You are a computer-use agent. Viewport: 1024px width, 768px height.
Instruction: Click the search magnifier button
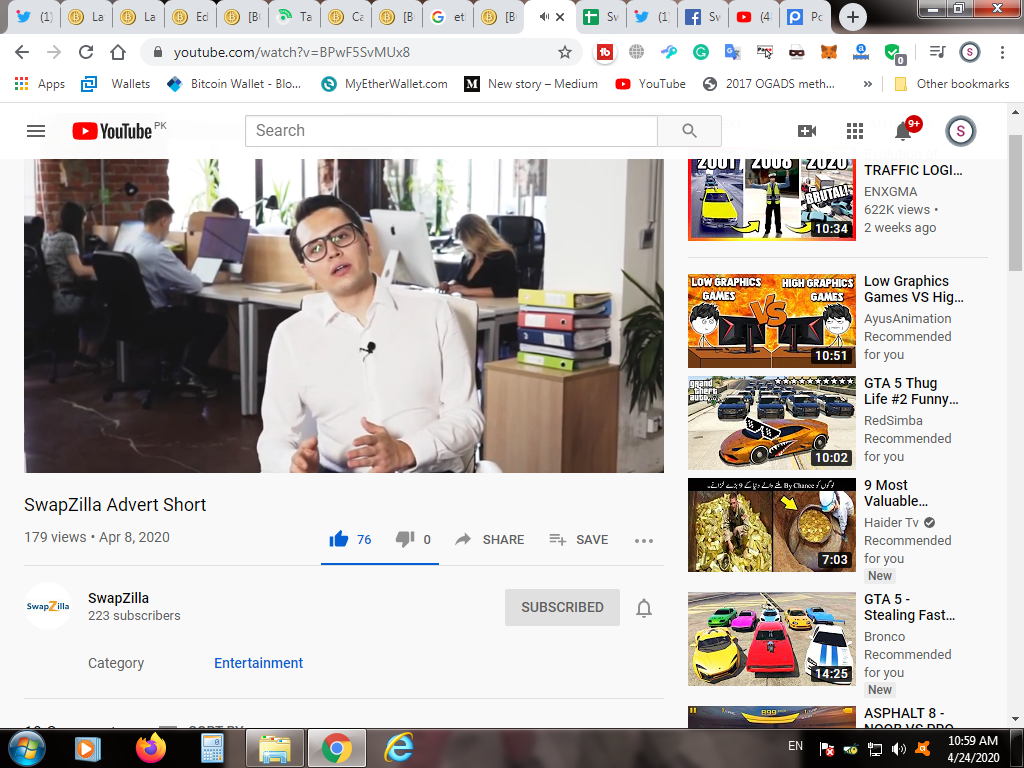689,131
